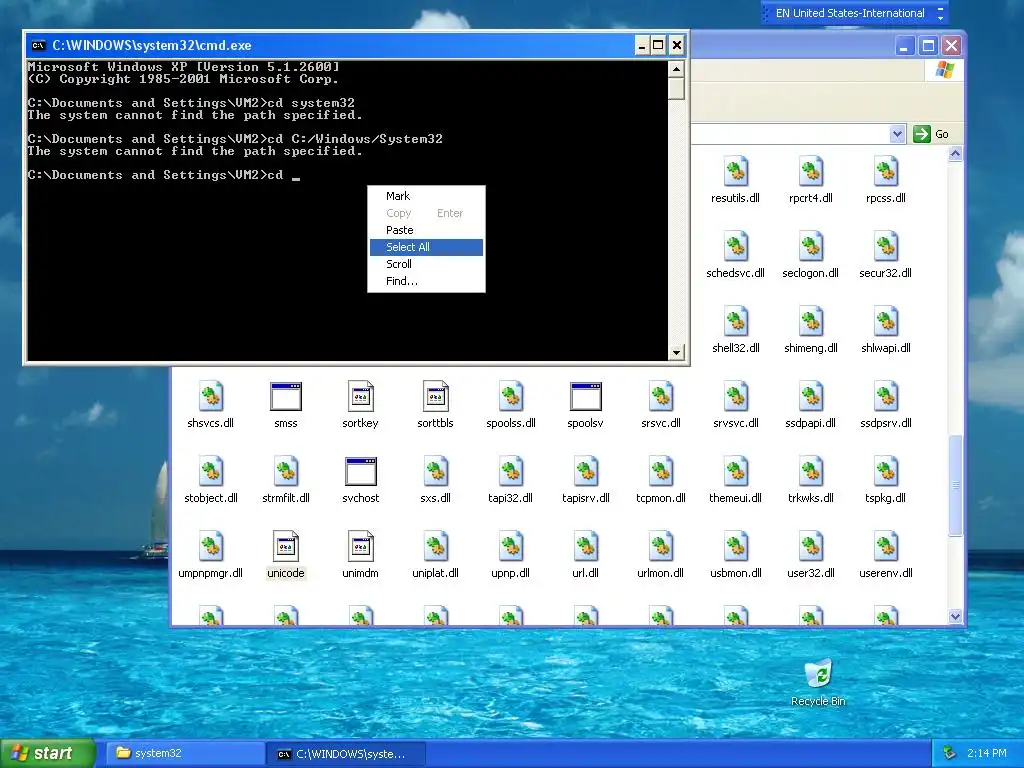The height and width of the screenshot is (768, 1024).
Task: Choose Scroll in the cmd context menu
Action: (426, 264)
